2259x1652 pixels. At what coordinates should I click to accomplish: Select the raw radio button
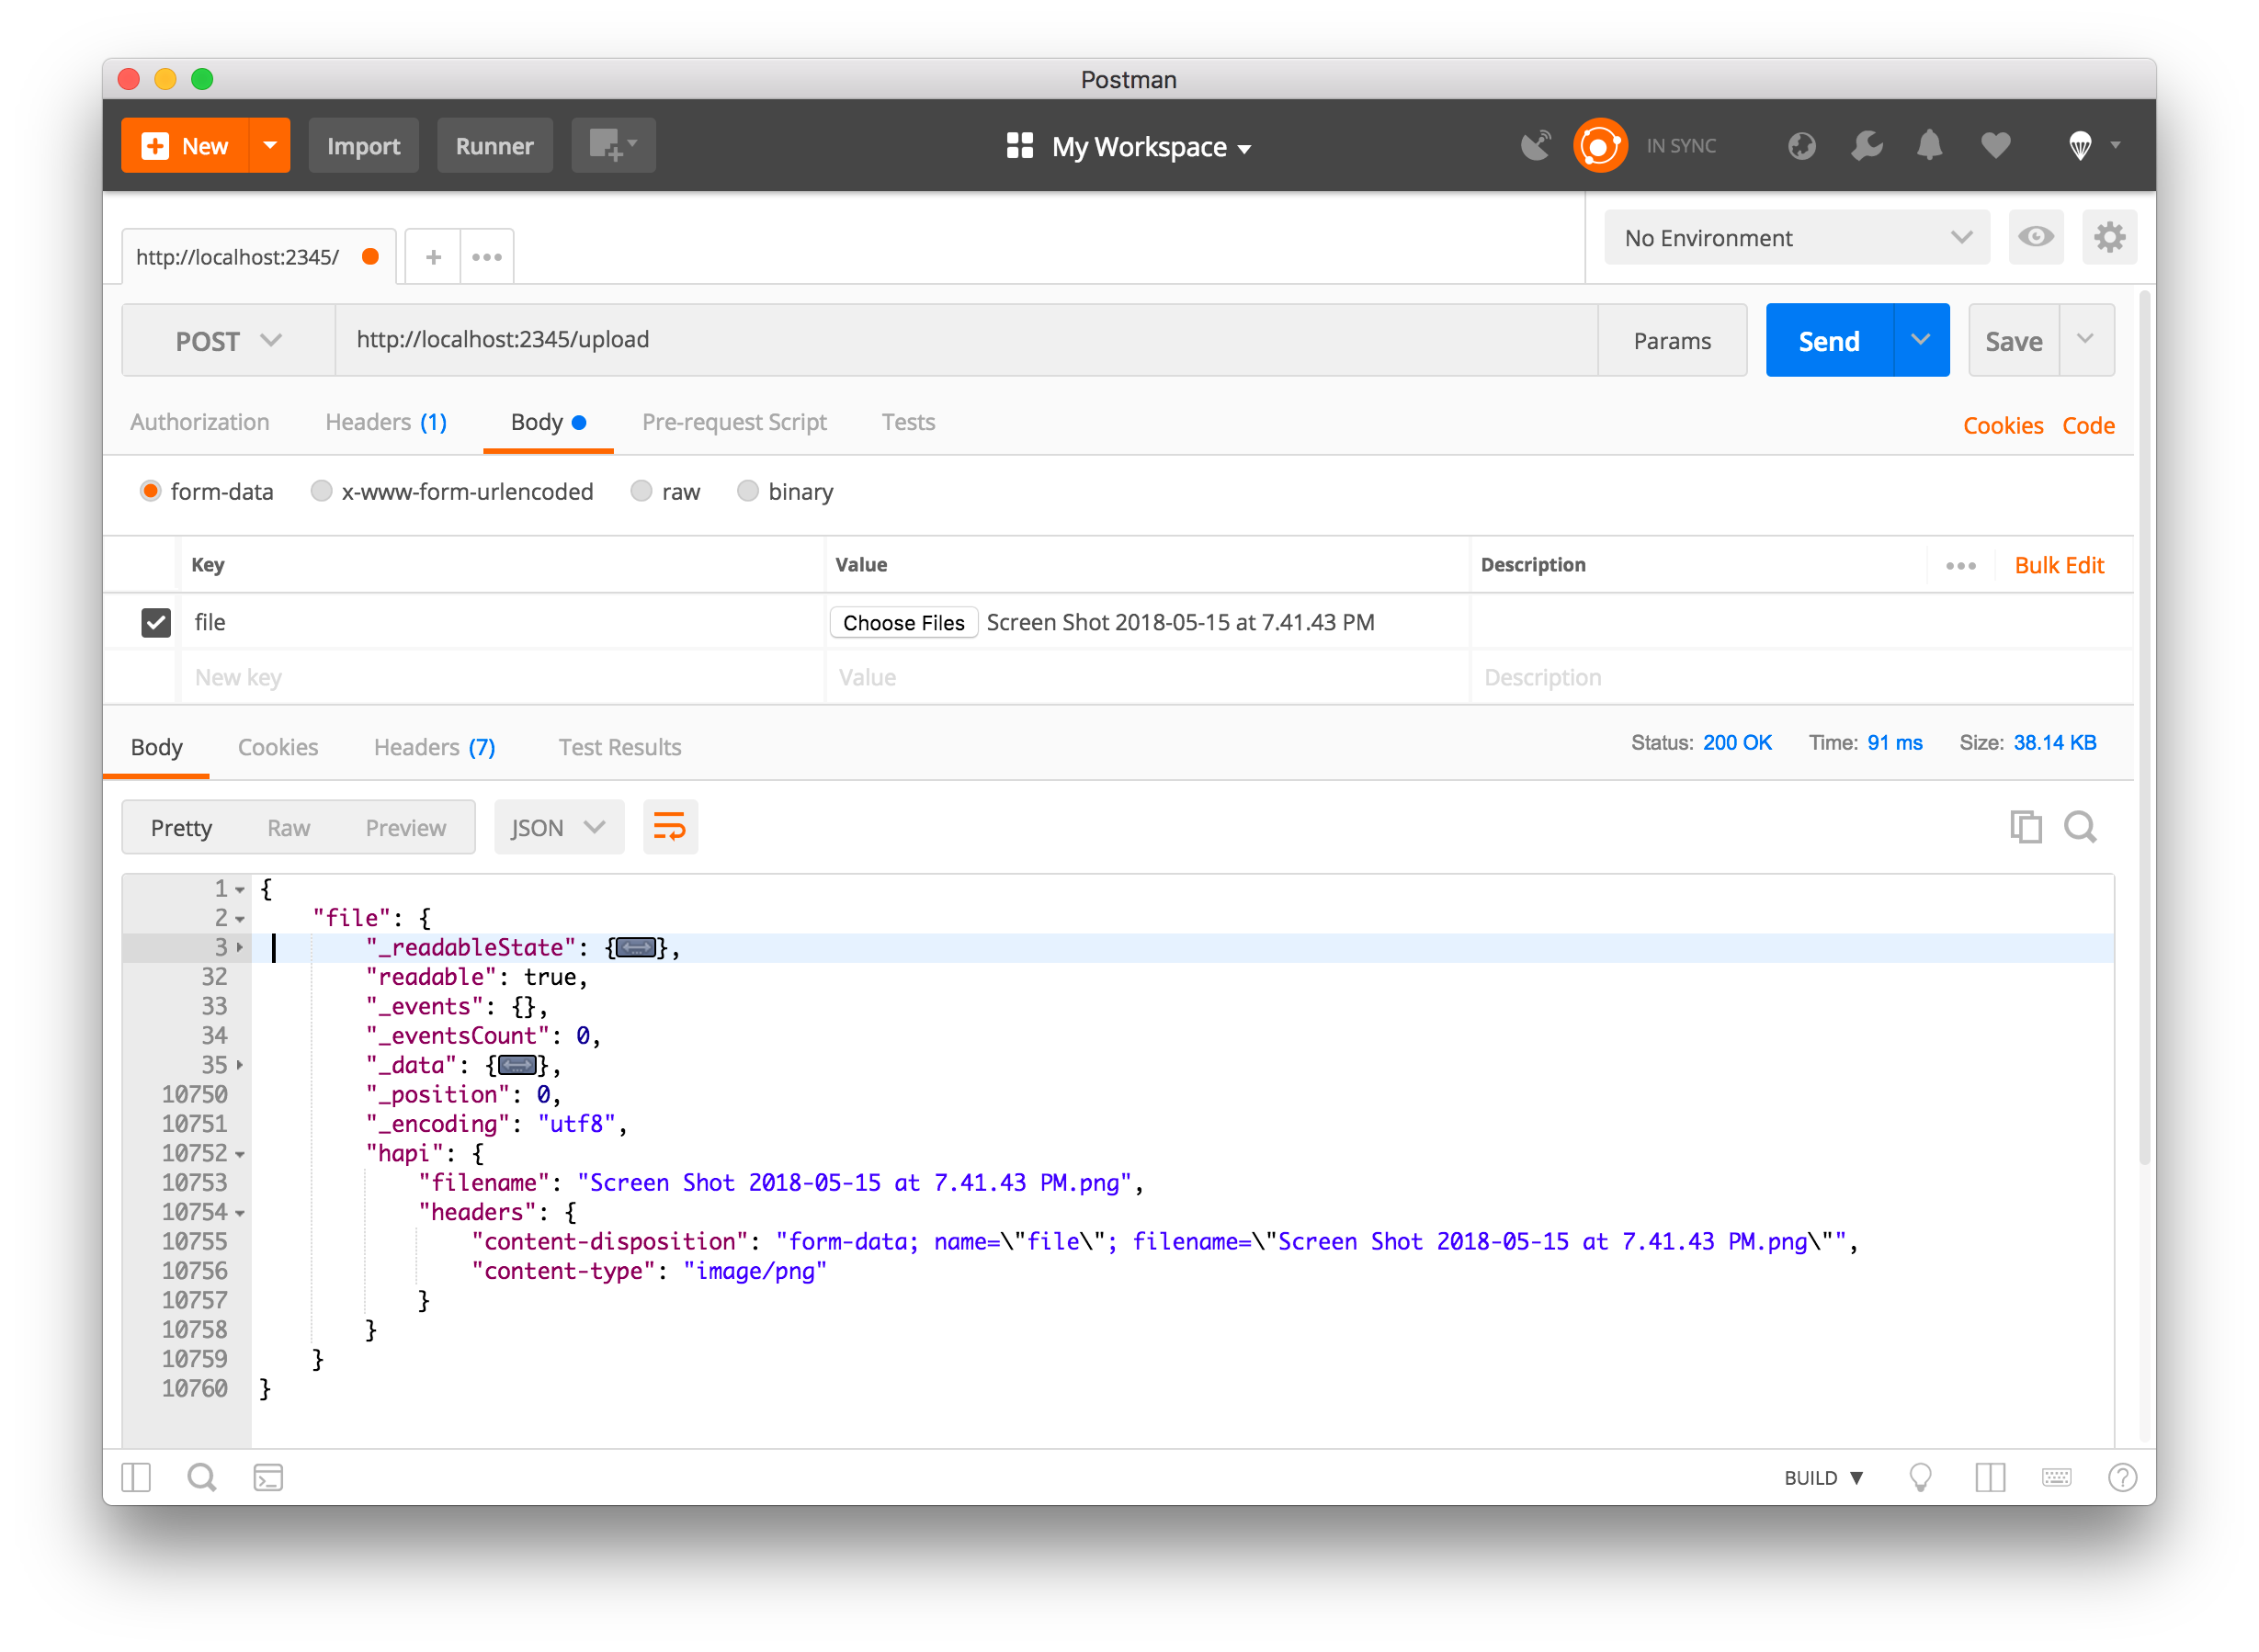click(641, 491)
